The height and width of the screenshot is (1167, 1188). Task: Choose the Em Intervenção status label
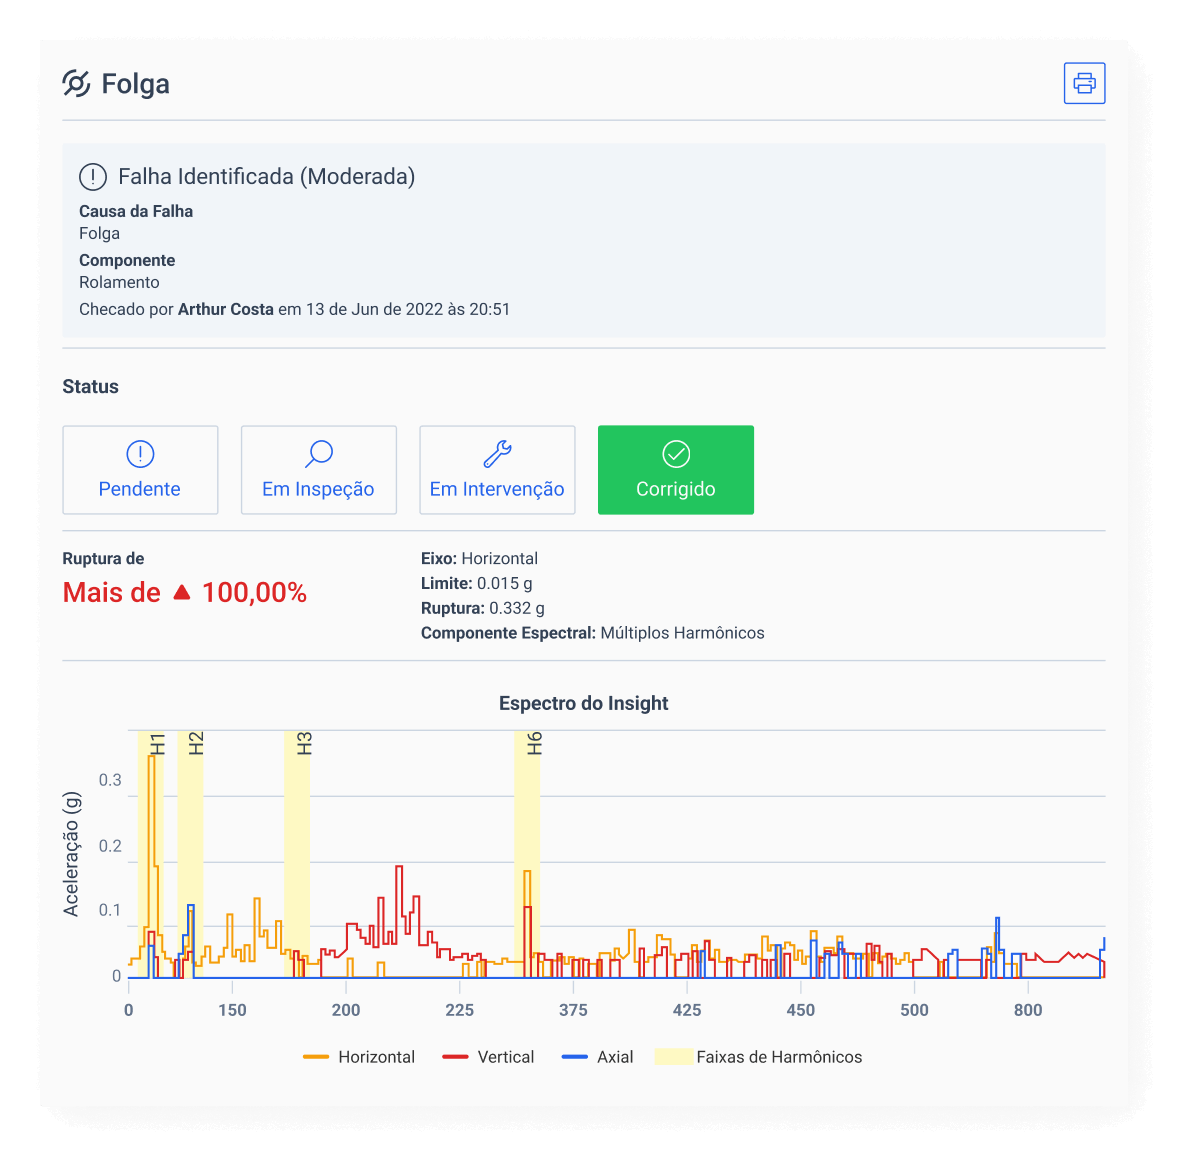point(497,489)
